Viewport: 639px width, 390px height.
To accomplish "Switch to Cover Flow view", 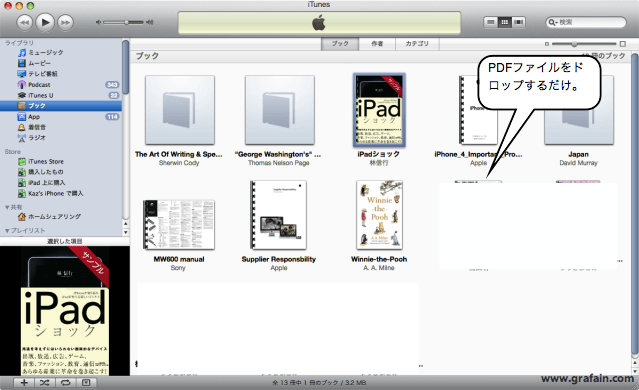I will point(518,22).
